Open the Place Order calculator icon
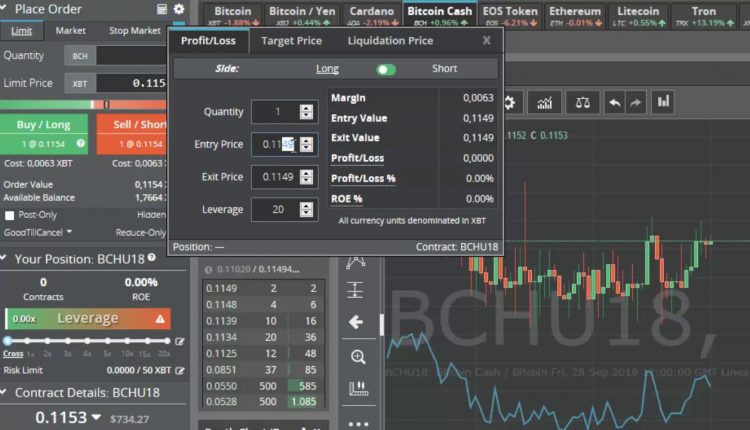Screen dimensions: 750x430 162,9
